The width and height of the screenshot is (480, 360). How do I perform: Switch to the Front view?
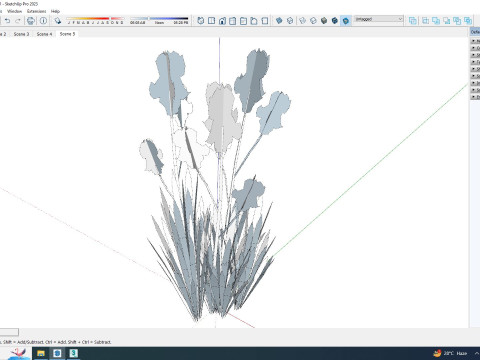click(222, 21)
